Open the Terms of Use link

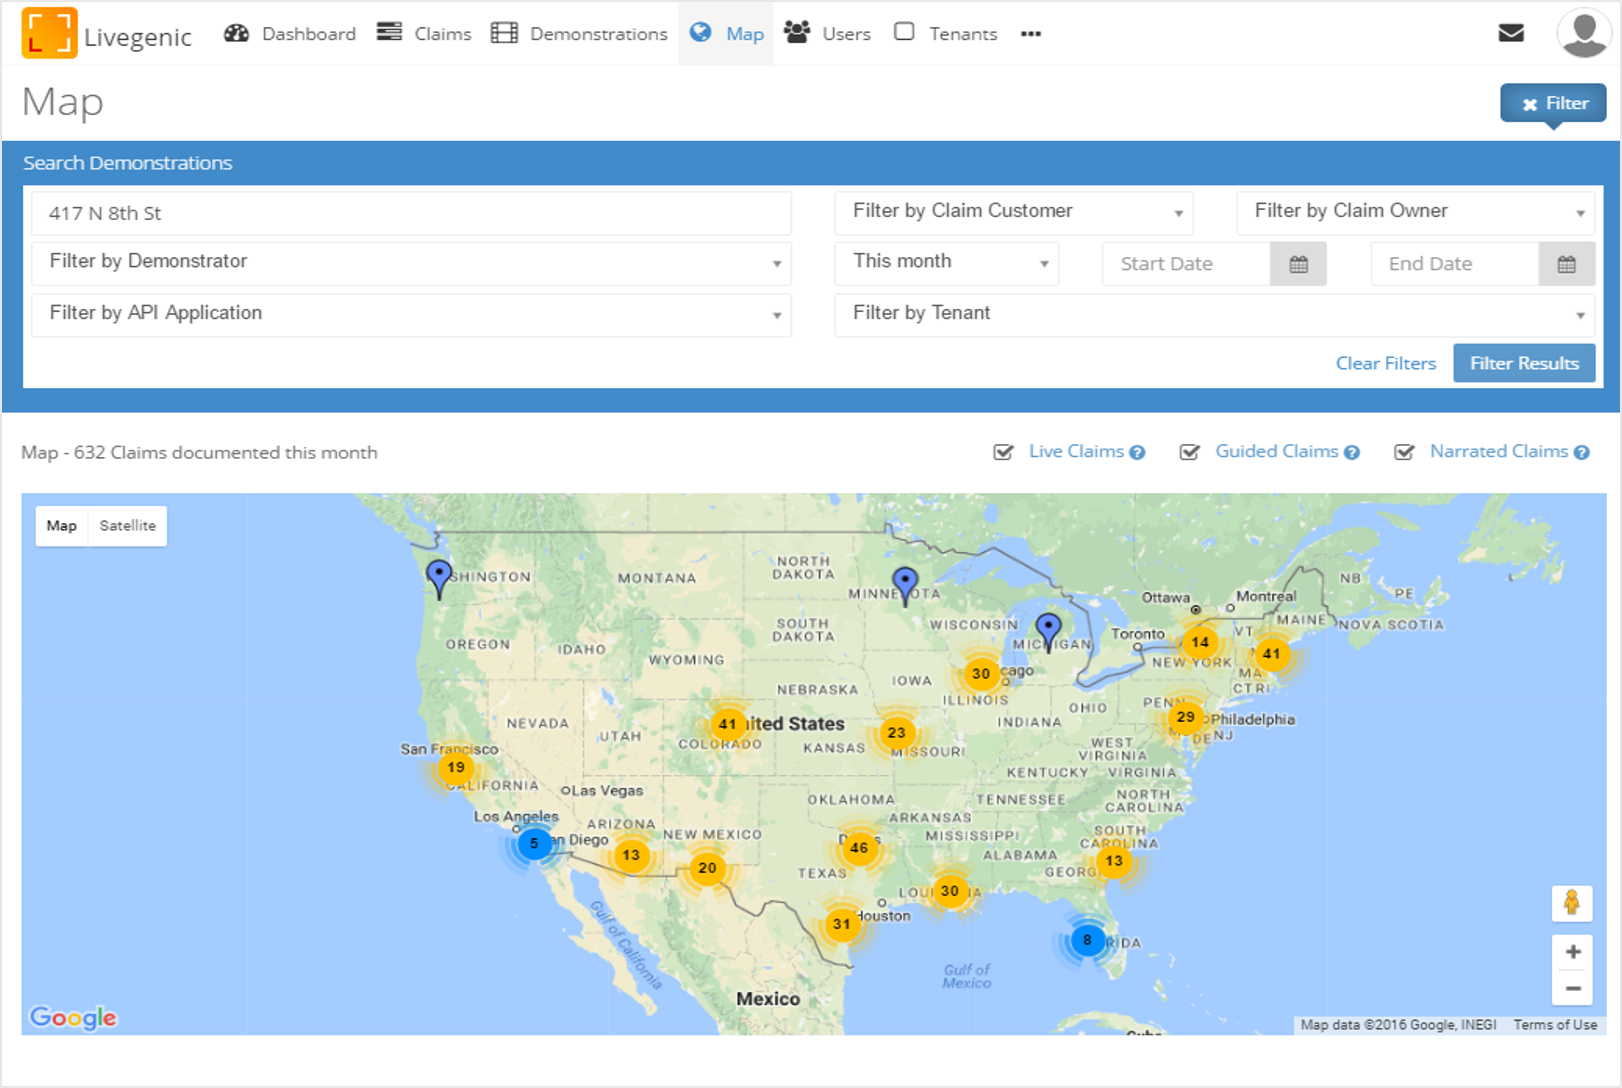coord(1555,1025)
